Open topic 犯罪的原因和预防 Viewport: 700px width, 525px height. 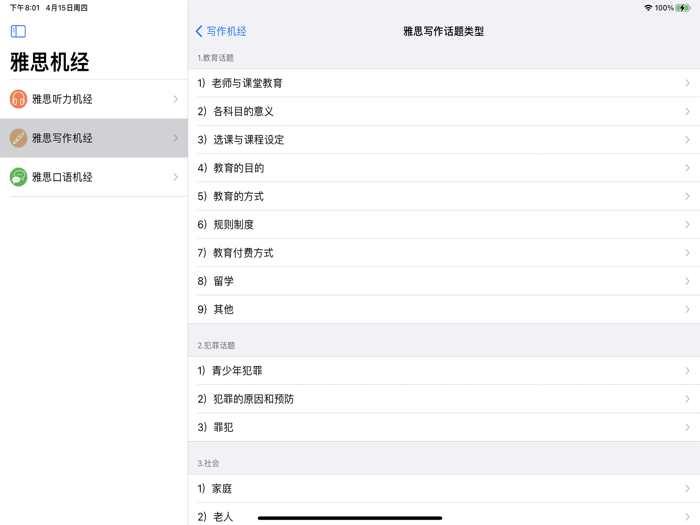click(x=444, y=399)
